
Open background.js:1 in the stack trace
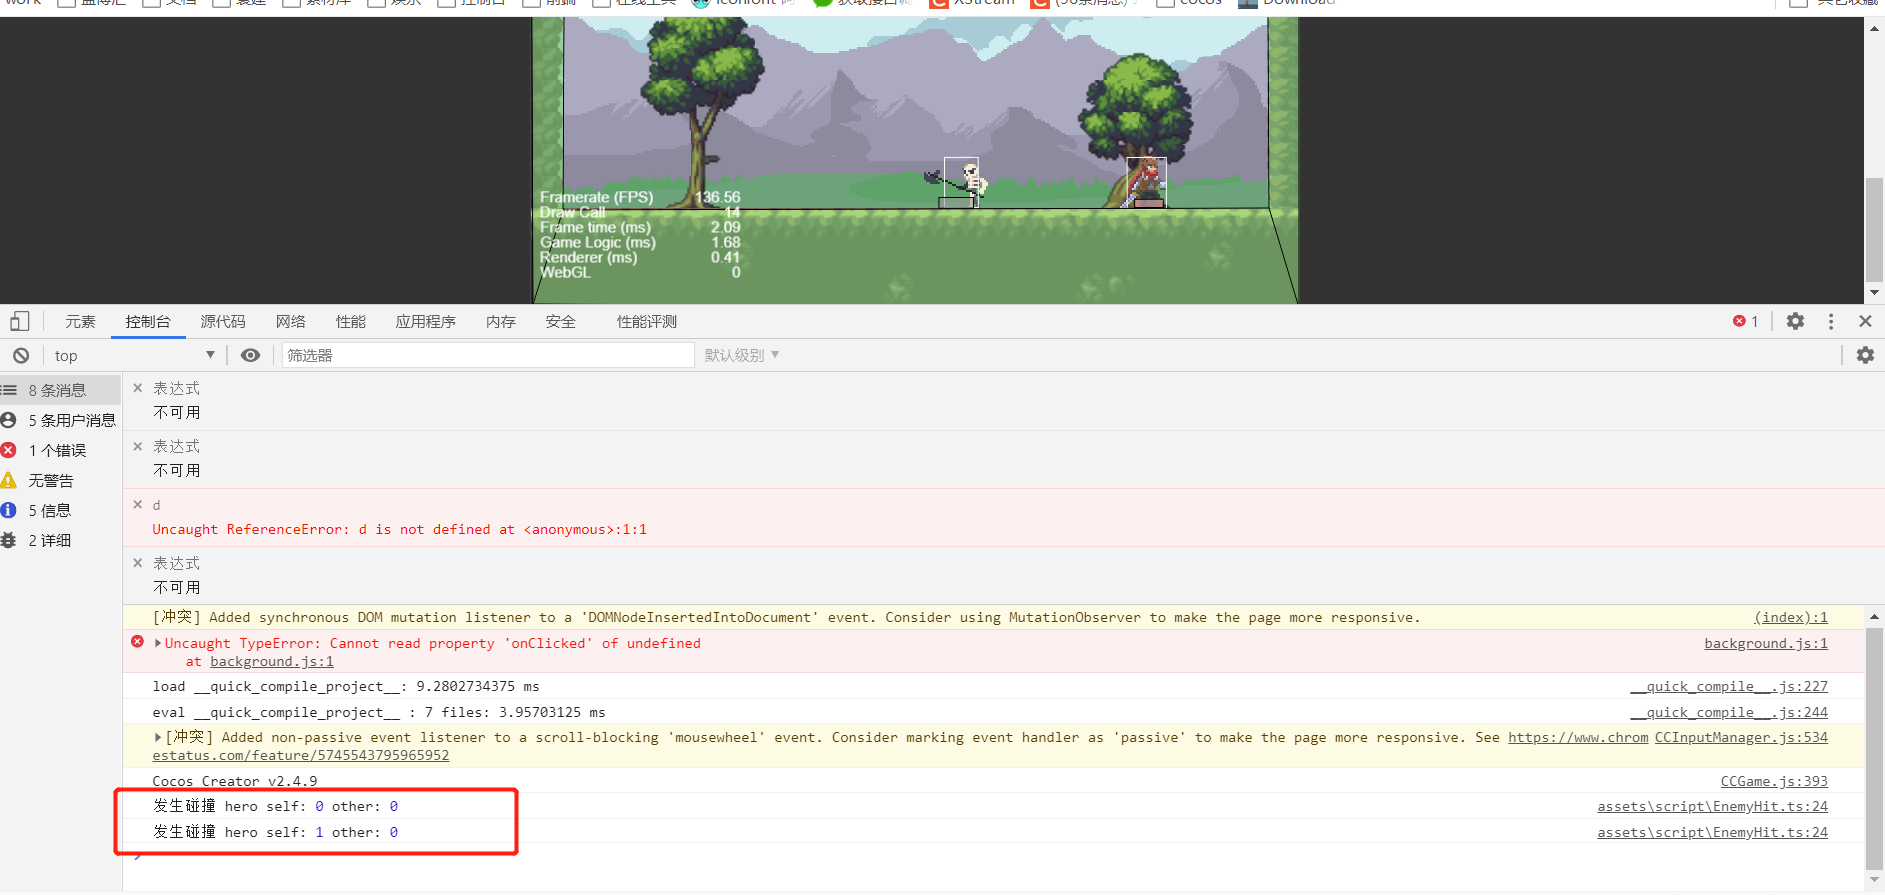coord(272,661)
